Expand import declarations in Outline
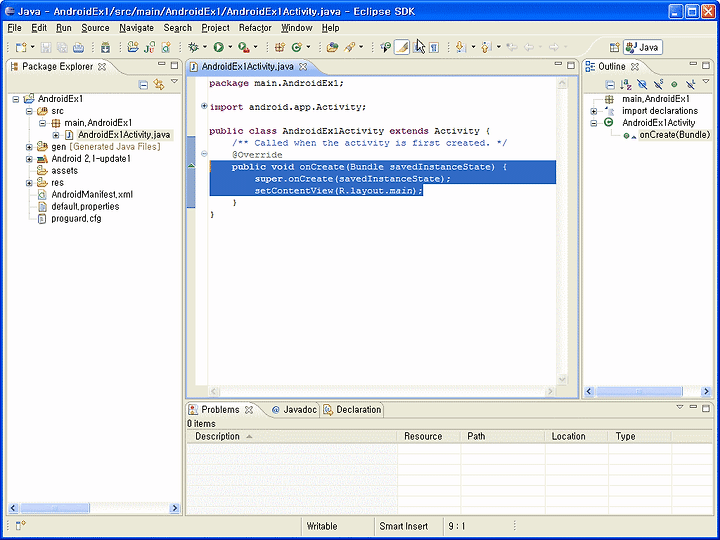The width and height of the screenshot is (720, 540). click(594, 111)
